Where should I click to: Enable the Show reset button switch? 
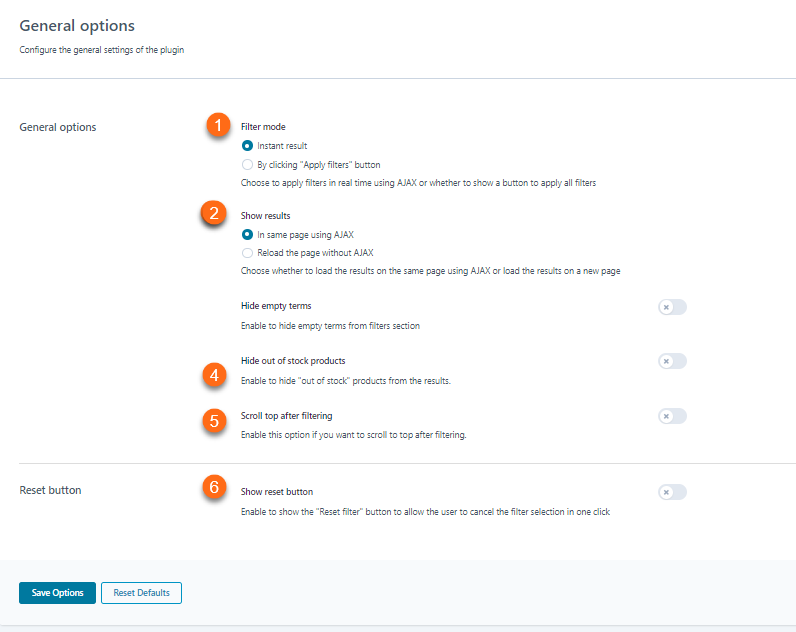pyautogui.click(x=672, y=492)
